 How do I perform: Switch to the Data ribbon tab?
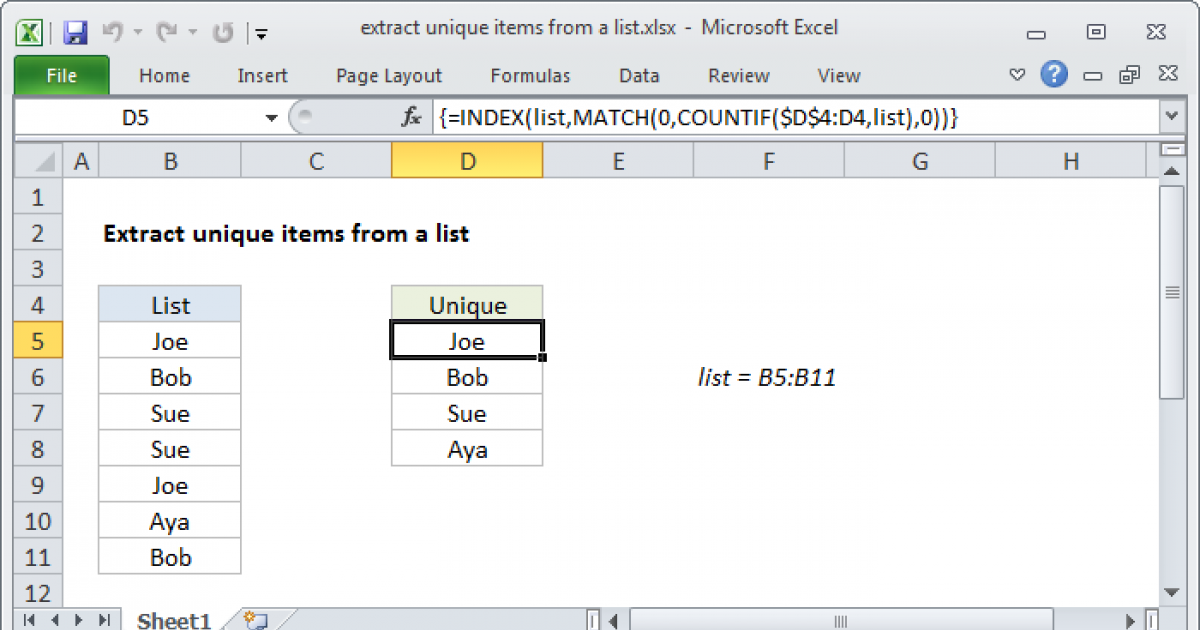[x=639, y=75]
